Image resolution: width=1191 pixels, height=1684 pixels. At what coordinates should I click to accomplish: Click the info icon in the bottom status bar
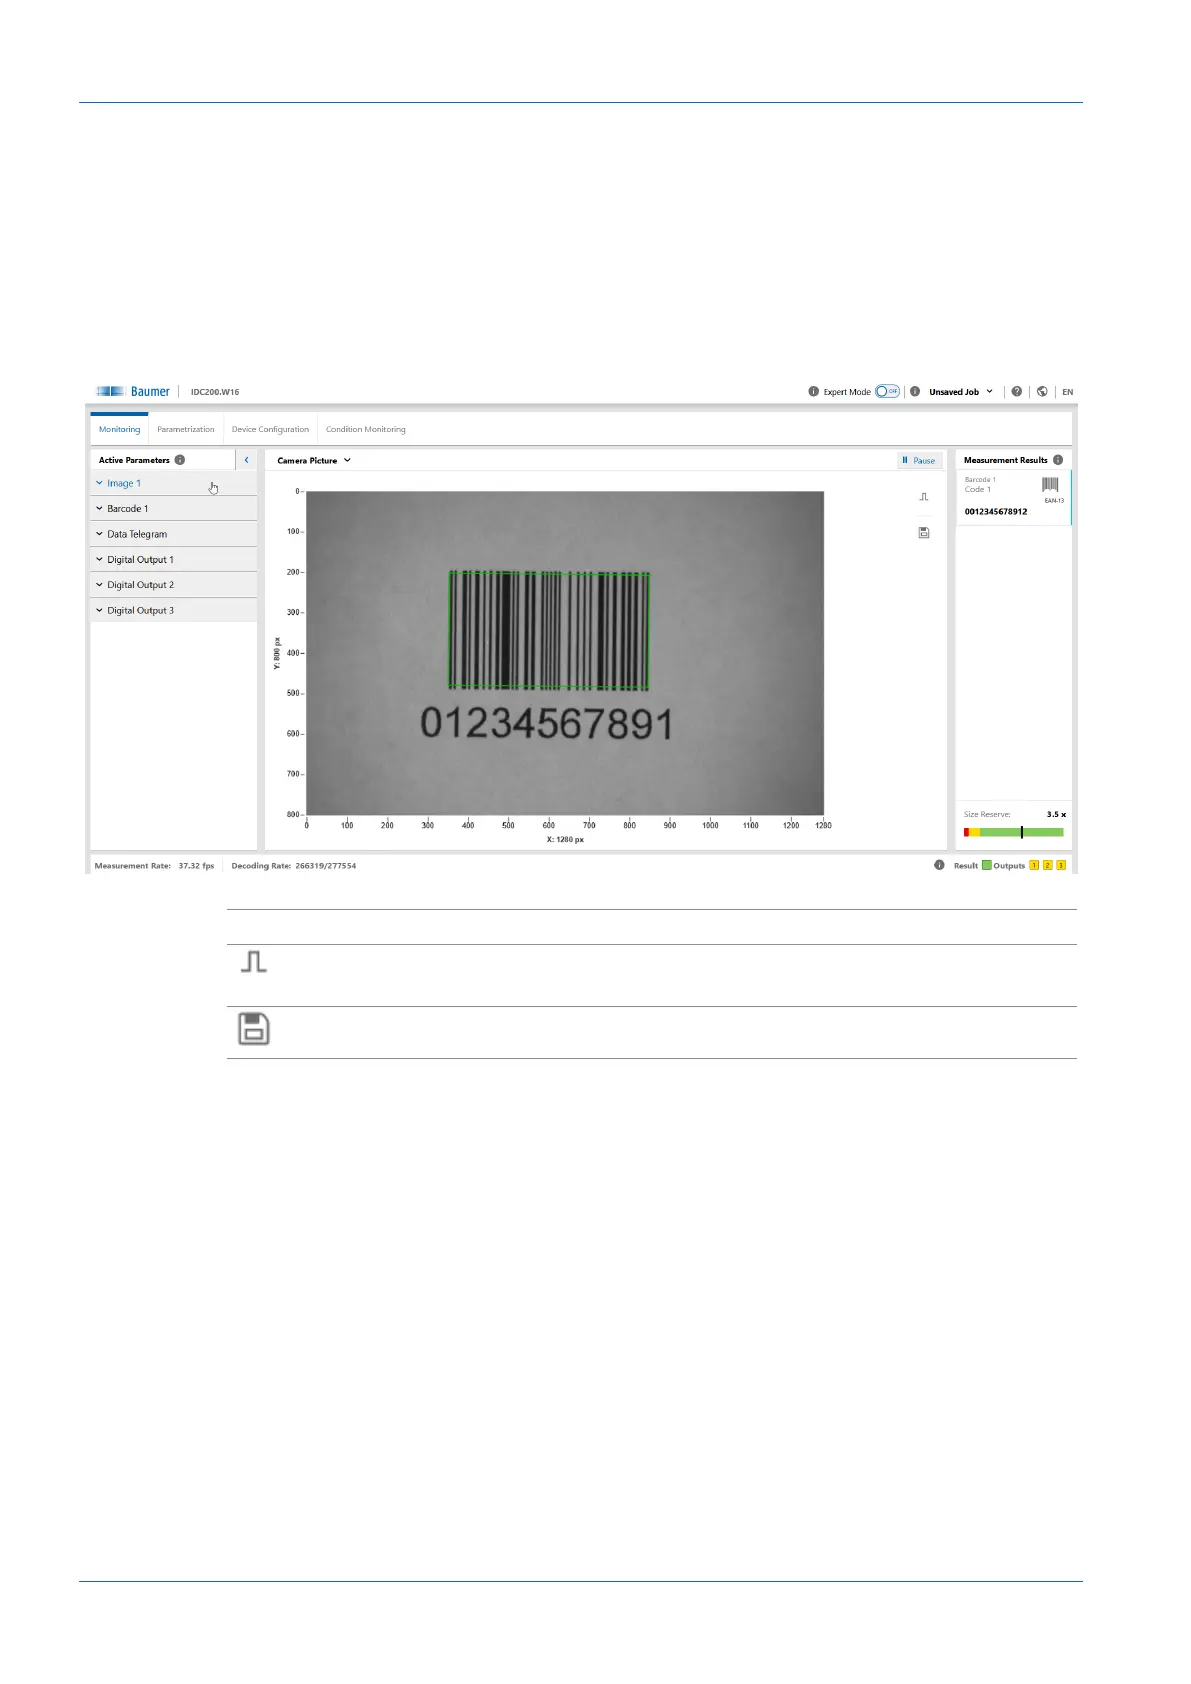(939, 865)
